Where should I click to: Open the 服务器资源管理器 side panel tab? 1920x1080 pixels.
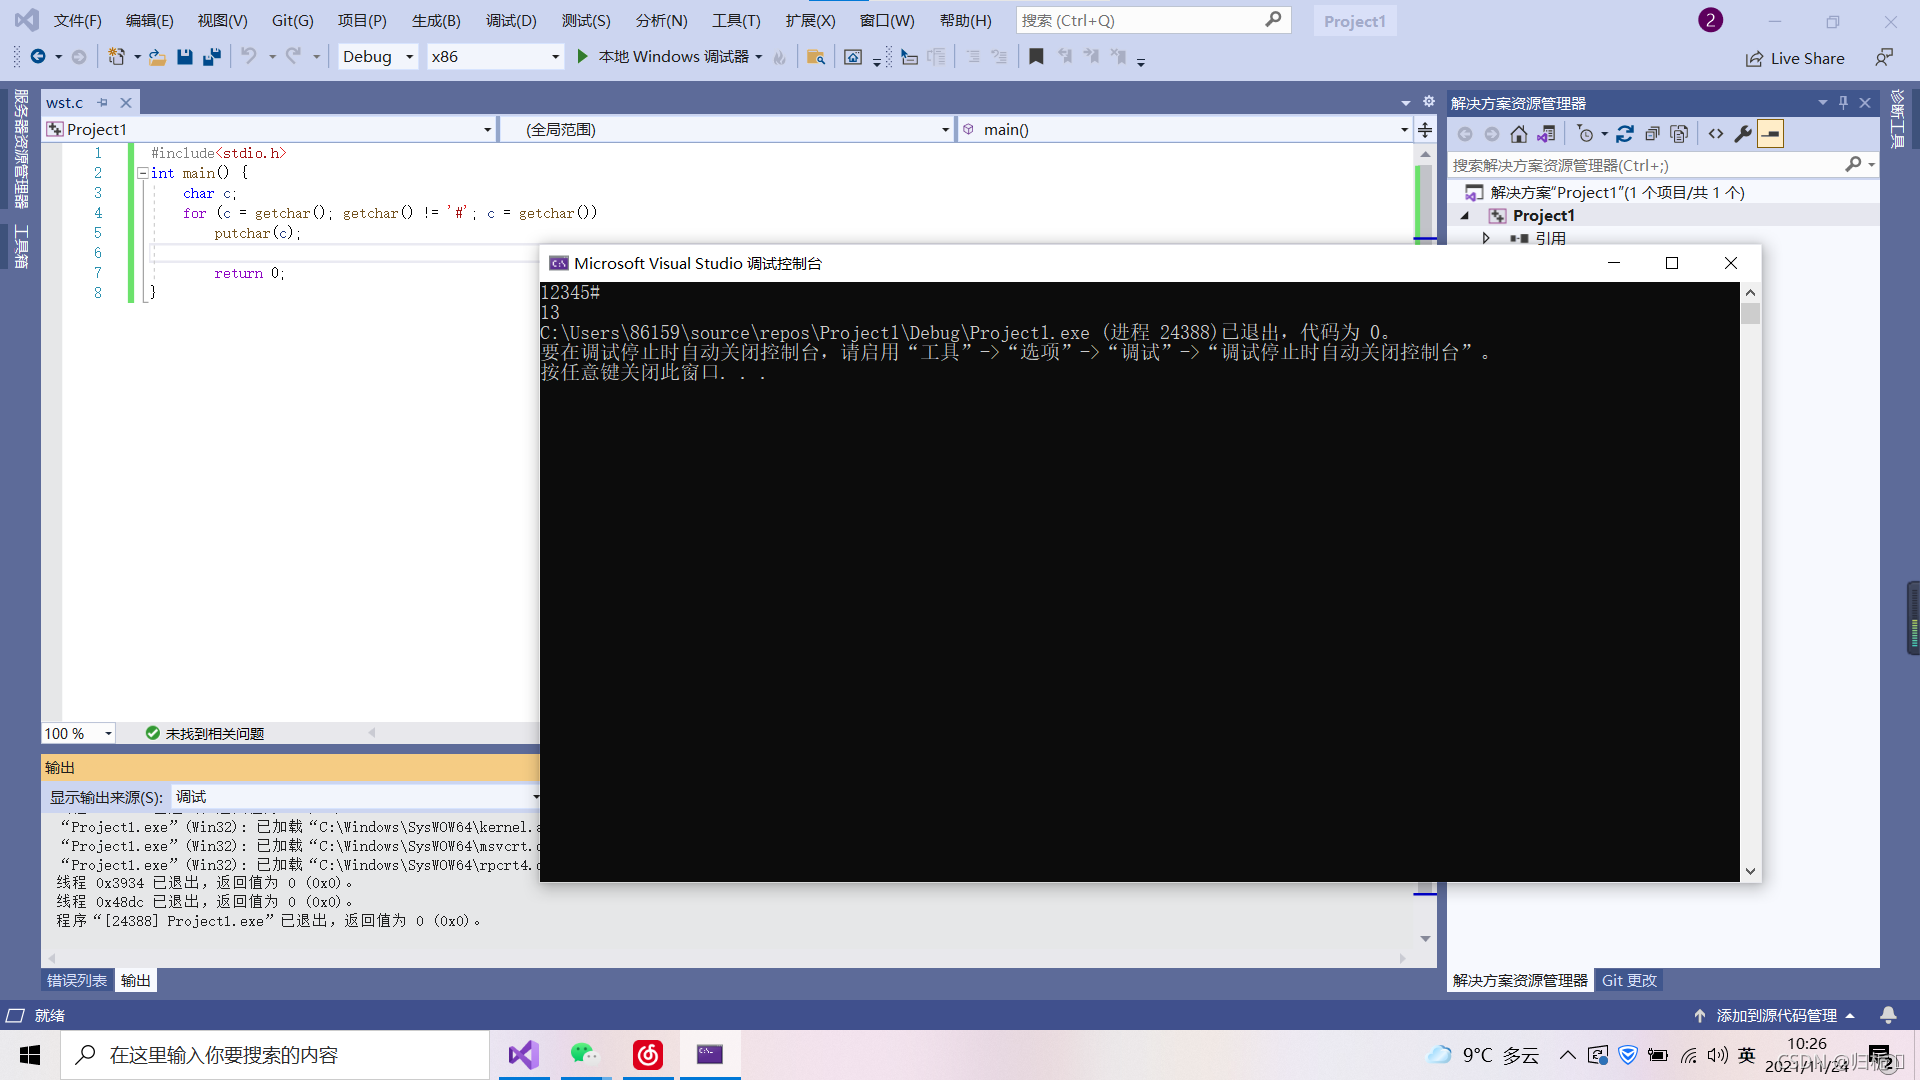coord(20,148)
